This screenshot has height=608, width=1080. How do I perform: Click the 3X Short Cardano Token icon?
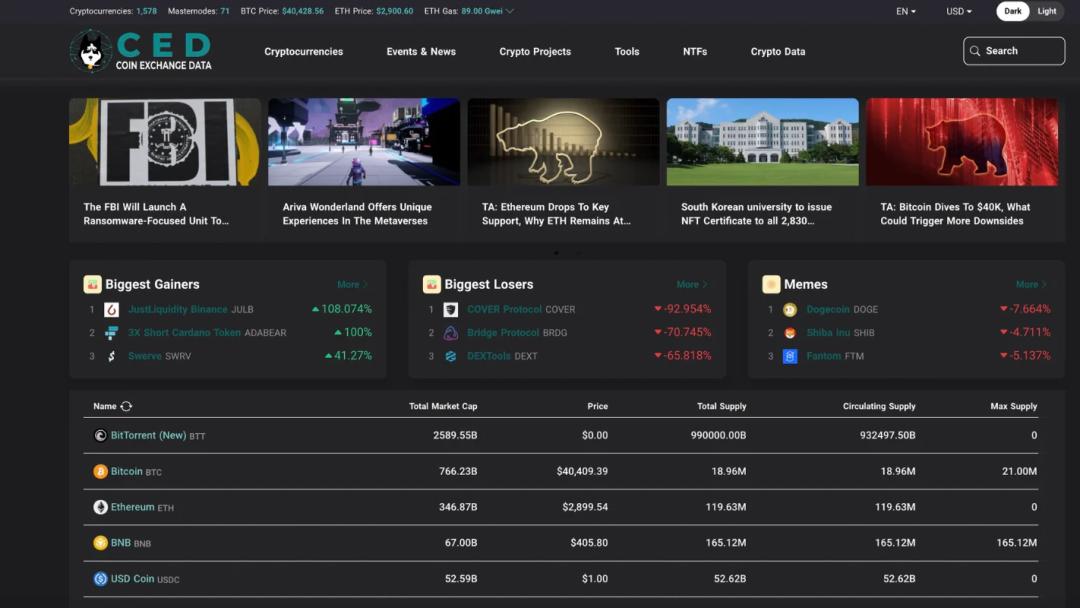(x=112, y=333)
